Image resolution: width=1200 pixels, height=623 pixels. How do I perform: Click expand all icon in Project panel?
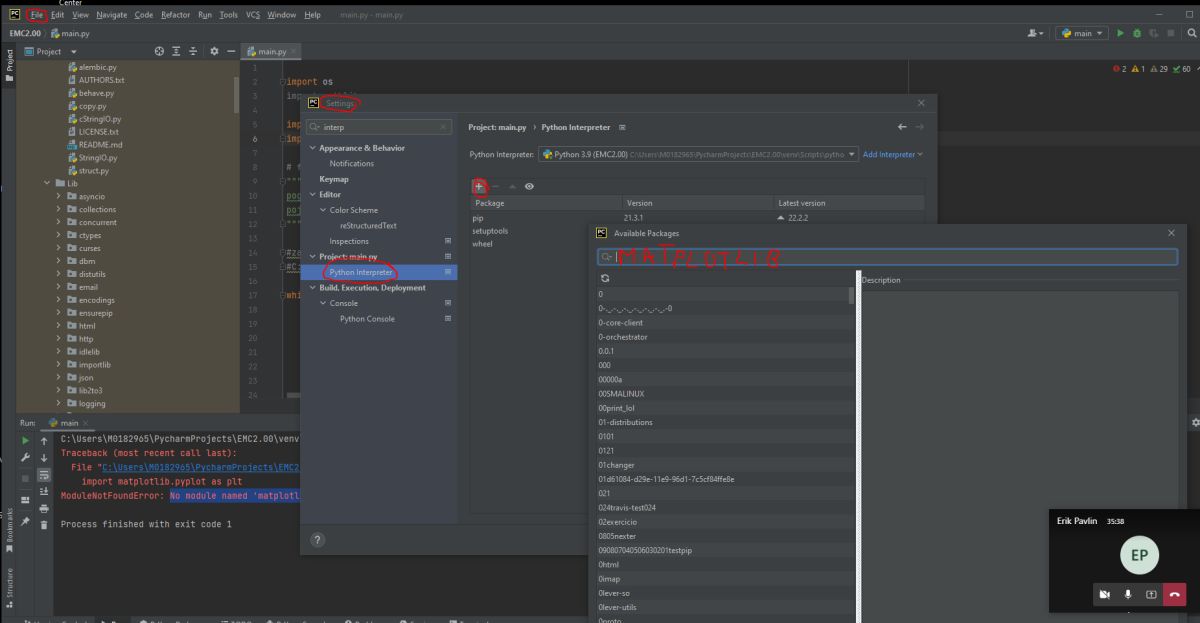(x=177, y=51)
